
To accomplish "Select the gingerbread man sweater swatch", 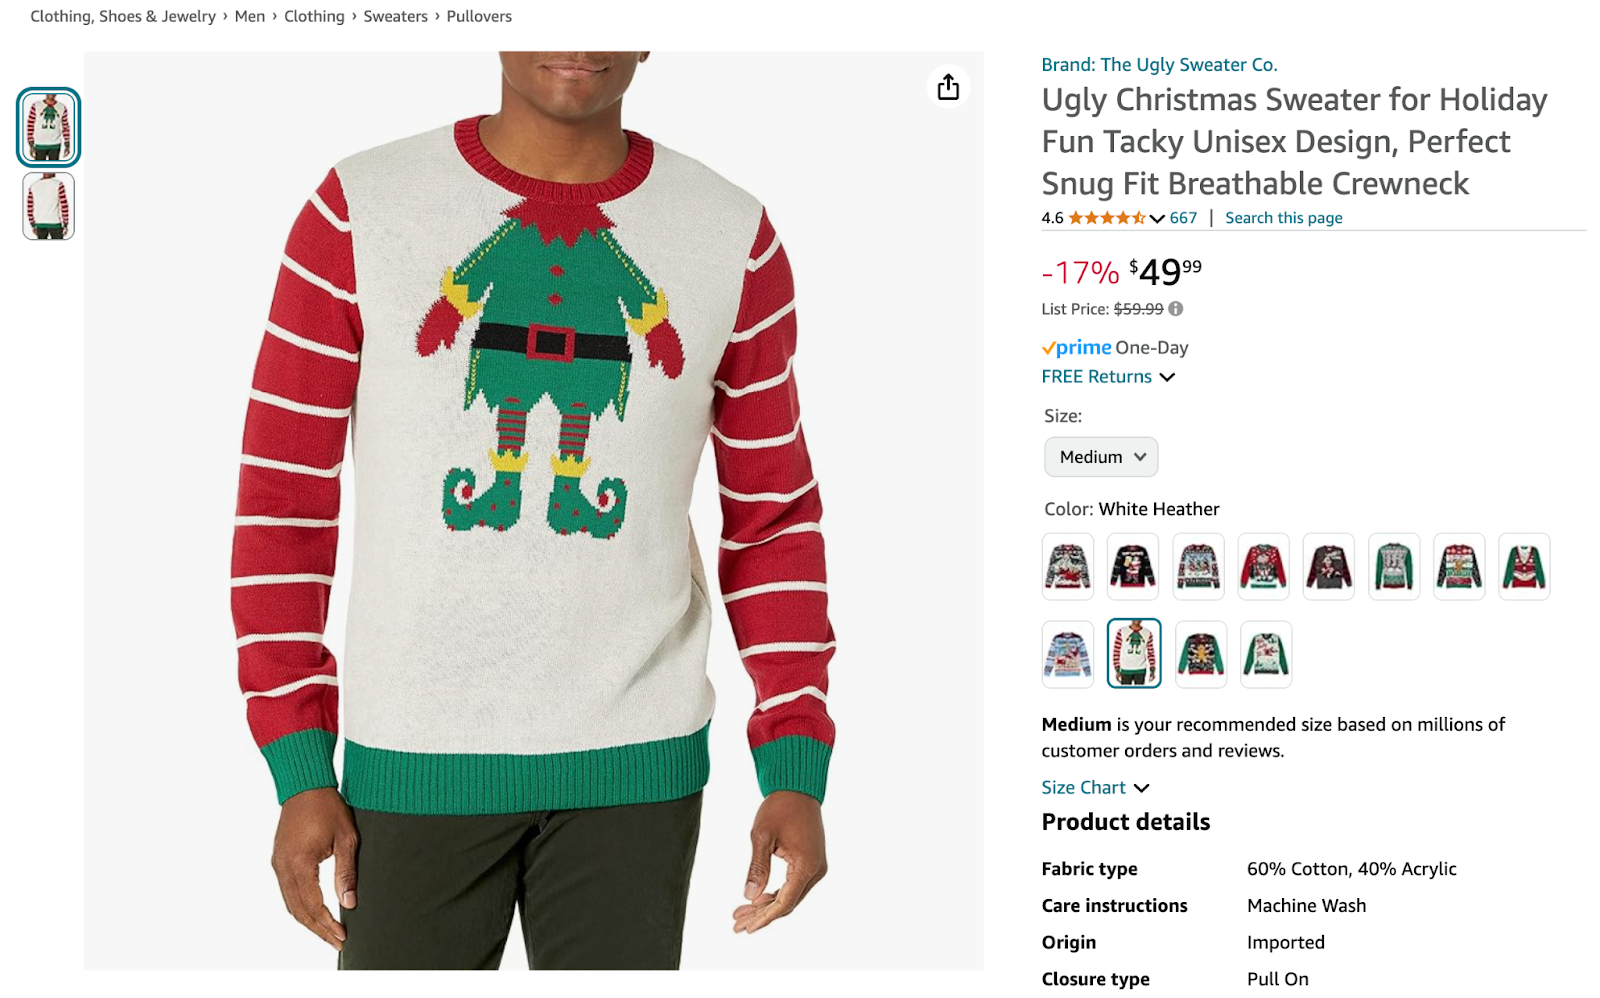I will click(x=1199, y=654).
